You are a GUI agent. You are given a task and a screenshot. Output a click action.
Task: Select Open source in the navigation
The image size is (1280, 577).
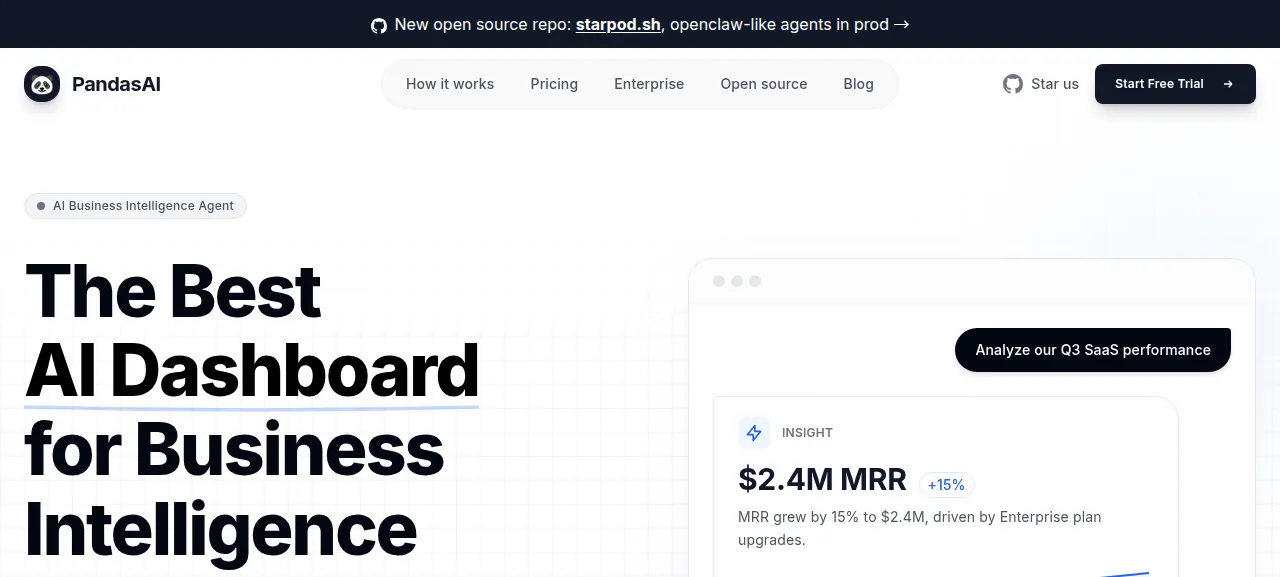coord(764,84)
